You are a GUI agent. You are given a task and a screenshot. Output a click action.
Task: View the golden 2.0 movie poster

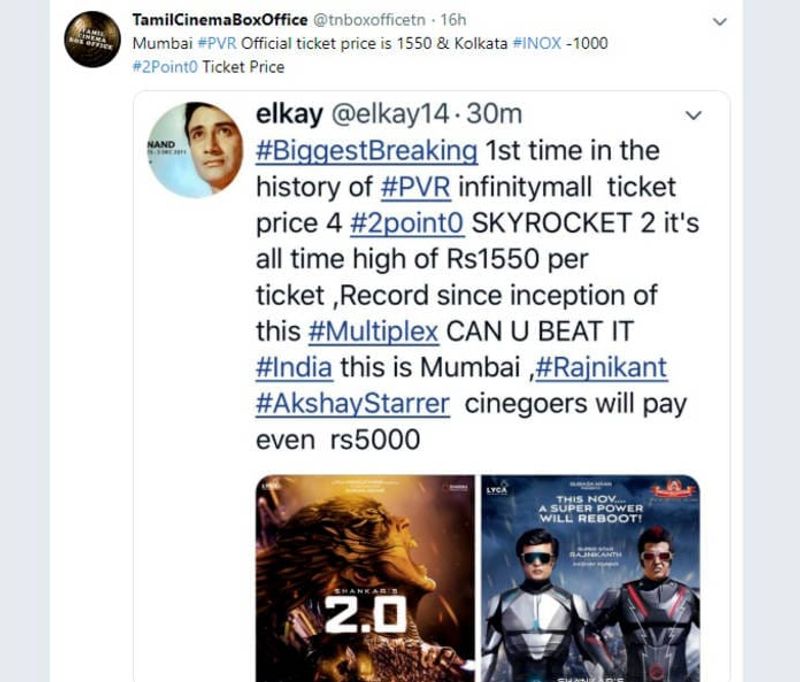pyautogui.click(x=365, y=578)
